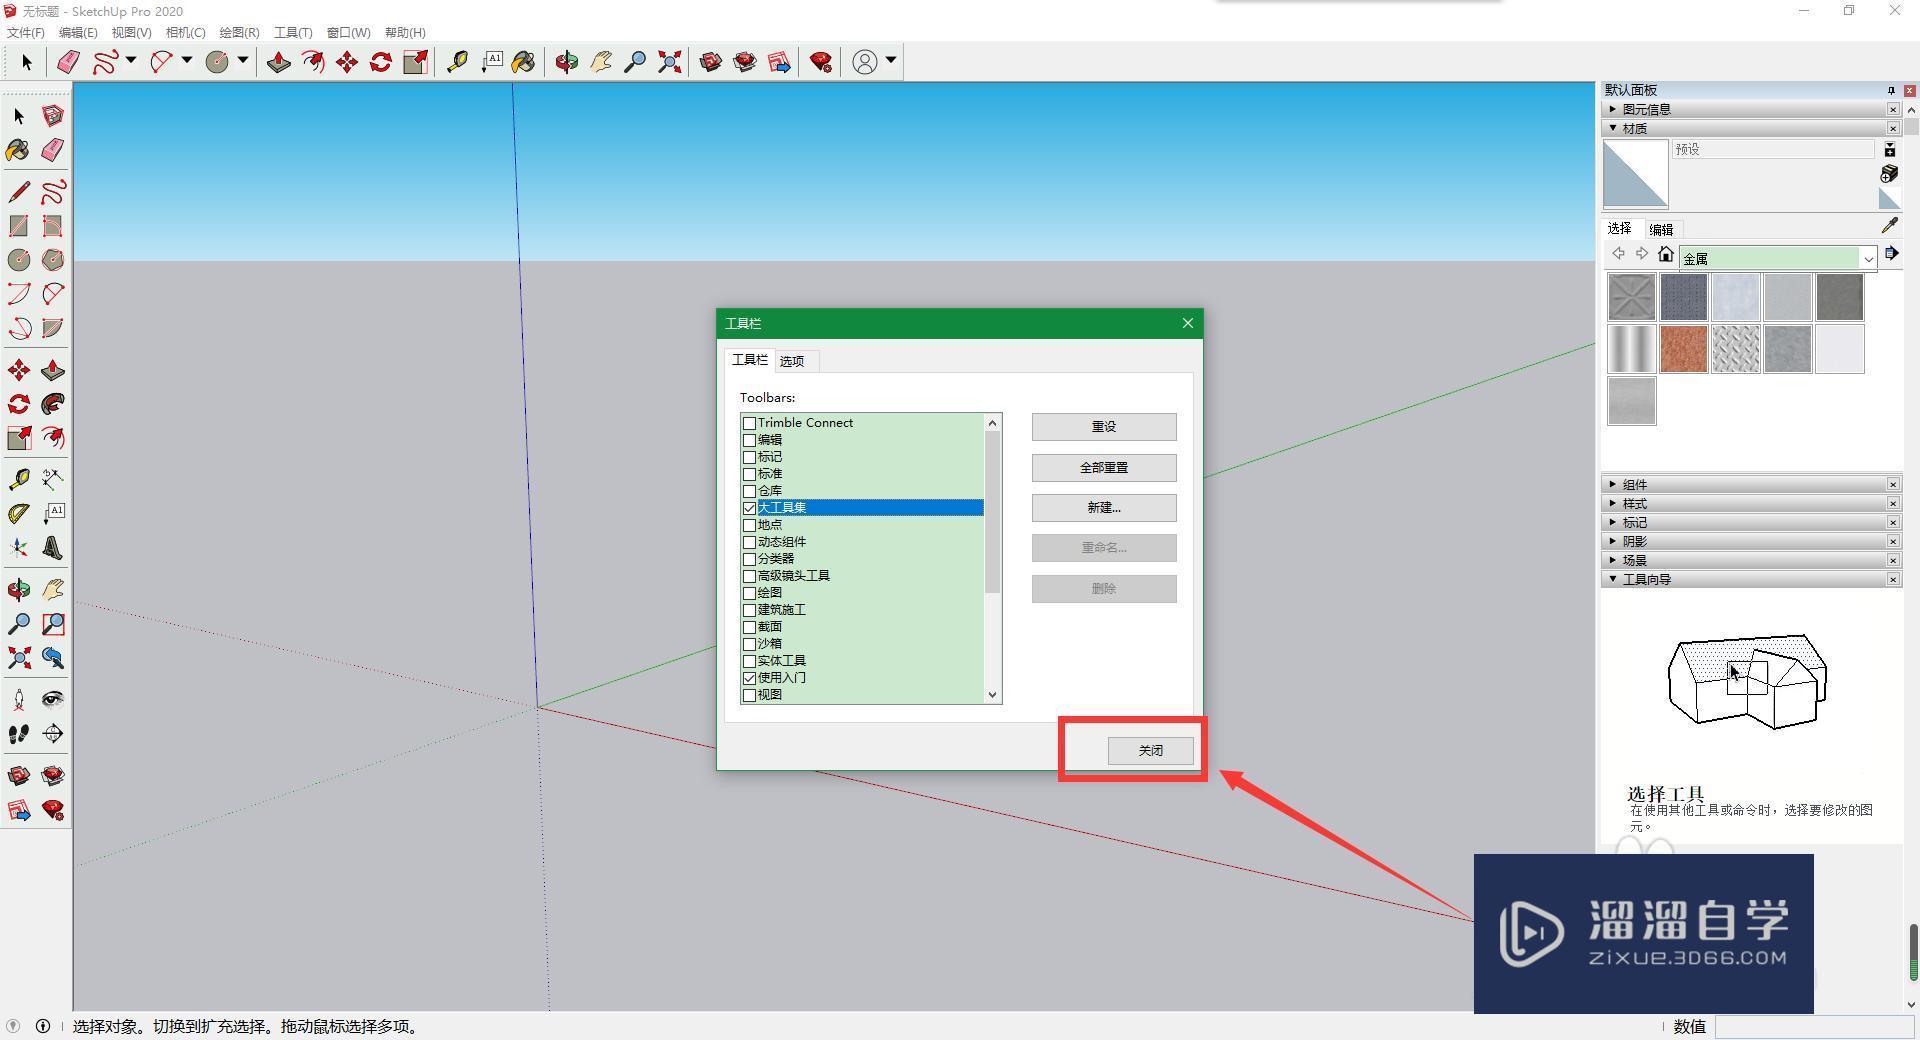Screen dimensions: 1920x1040
Task: Click the Zoom Window tool in left toolset
Action: (53, 624)
